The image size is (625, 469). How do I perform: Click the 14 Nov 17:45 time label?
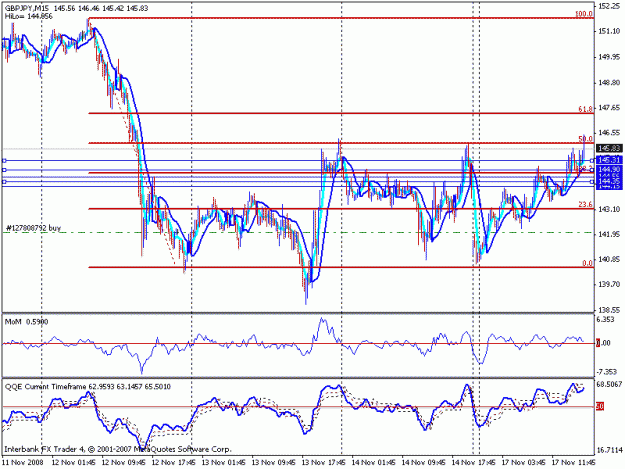[474, 463]
